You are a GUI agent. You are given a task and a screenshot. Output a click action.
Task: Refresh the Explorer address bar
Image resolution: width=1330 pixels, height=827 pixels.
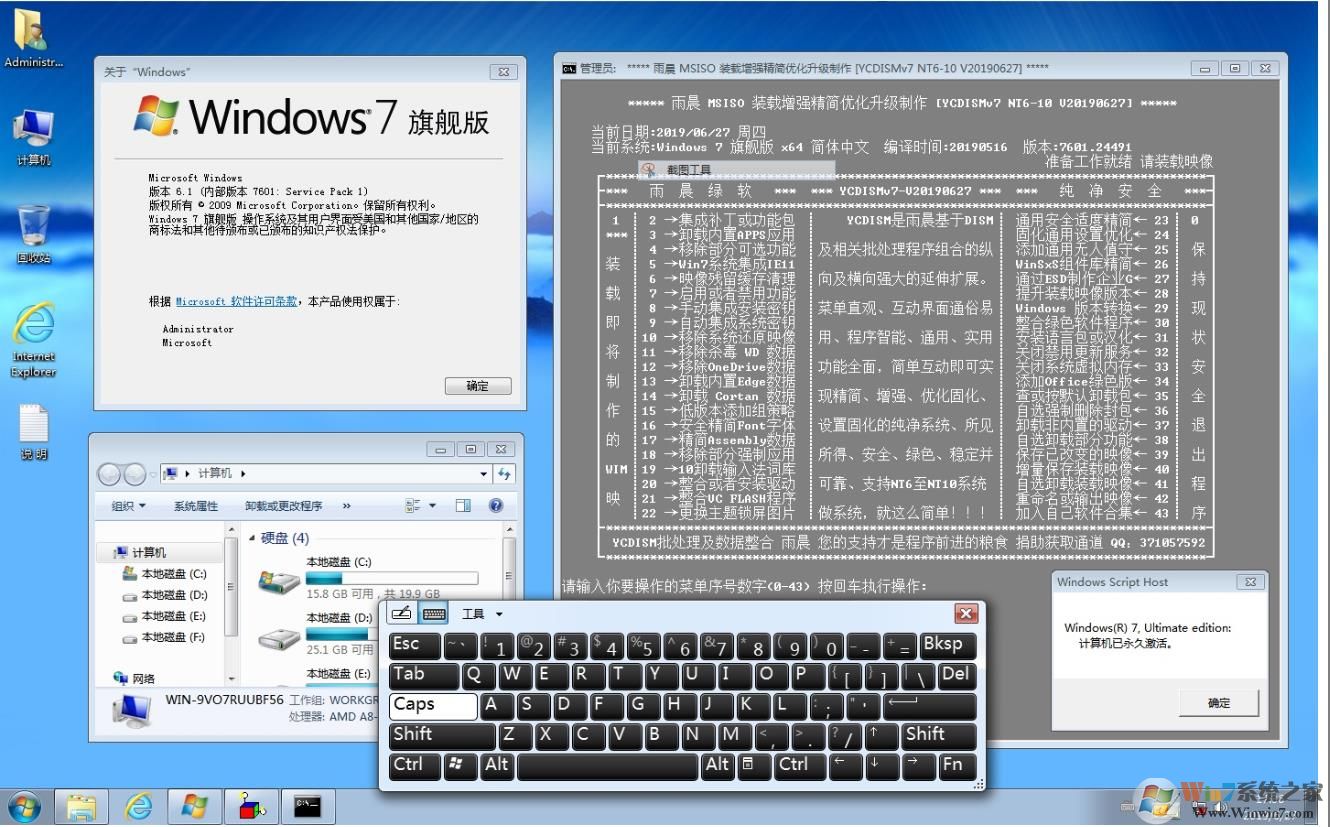pos(504,473)
